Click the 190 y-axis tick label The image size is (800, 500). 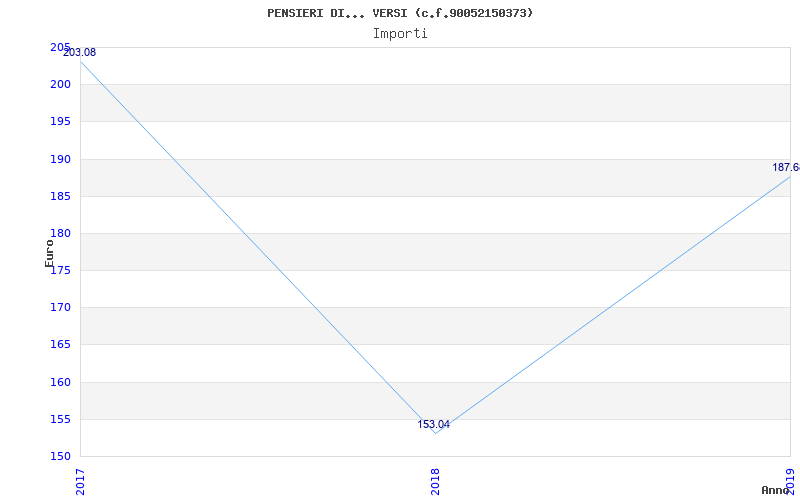pos(60,159)
